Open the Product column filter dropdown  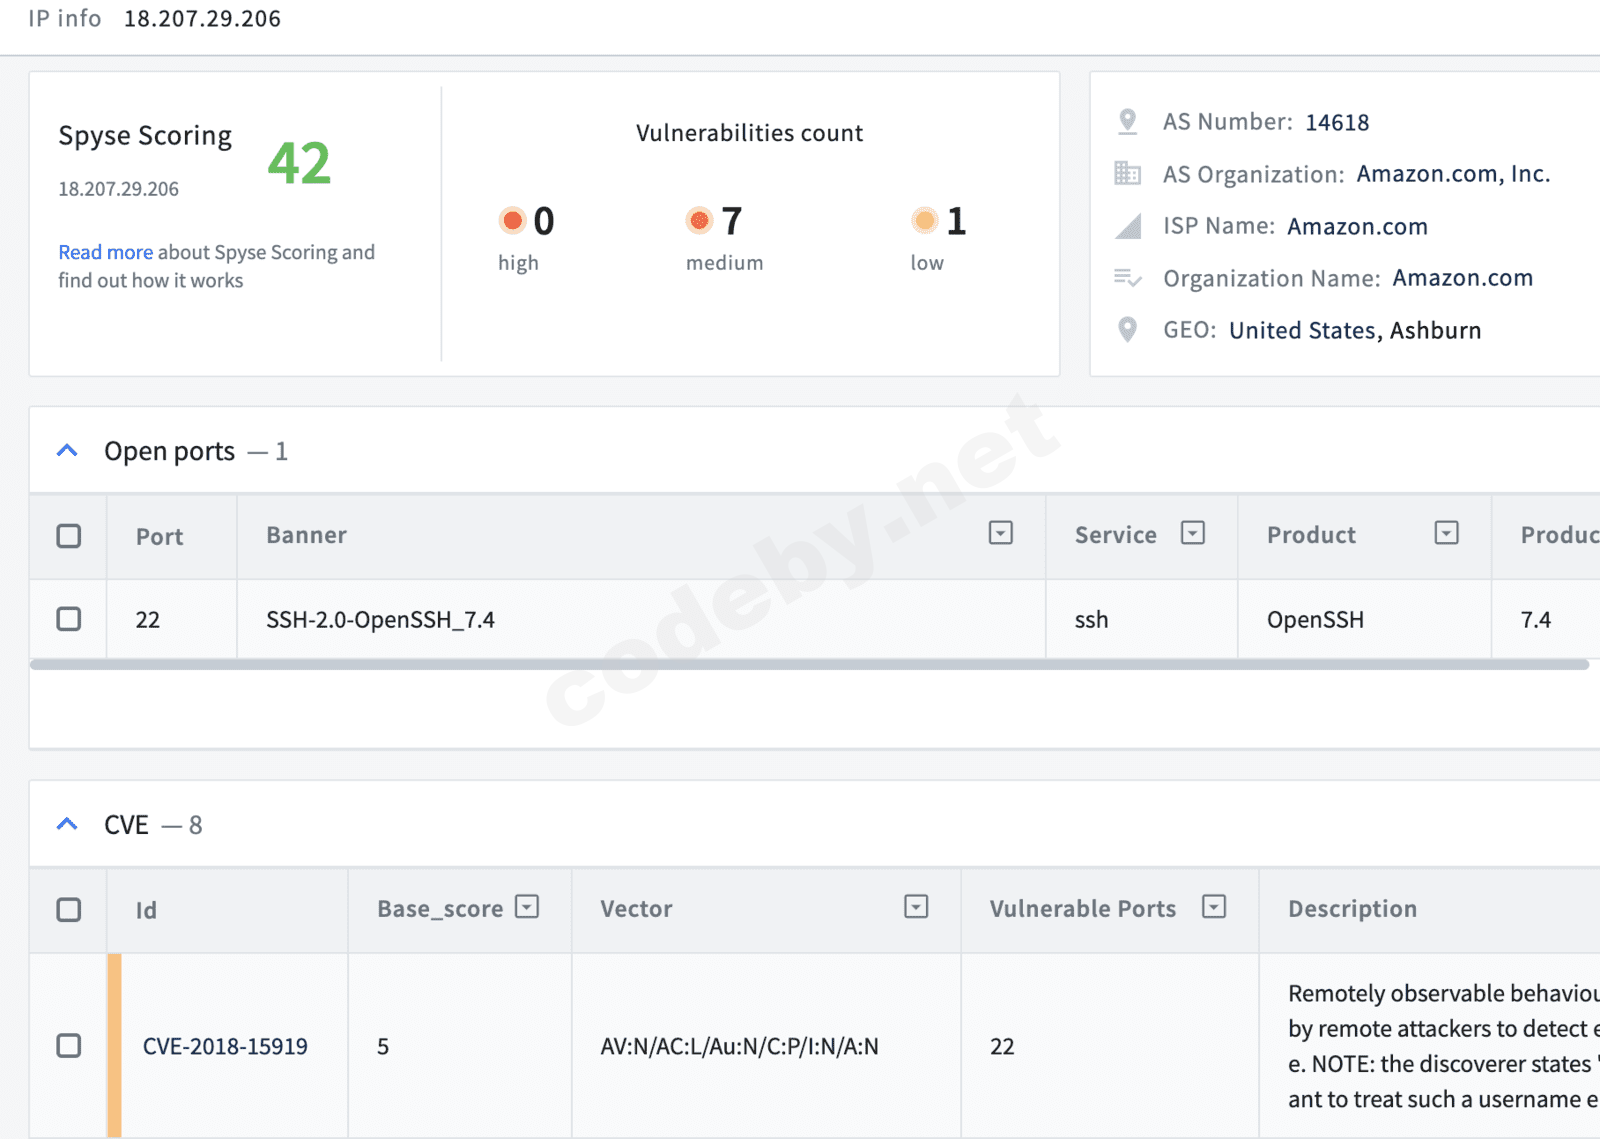(x=1447, y=533)
